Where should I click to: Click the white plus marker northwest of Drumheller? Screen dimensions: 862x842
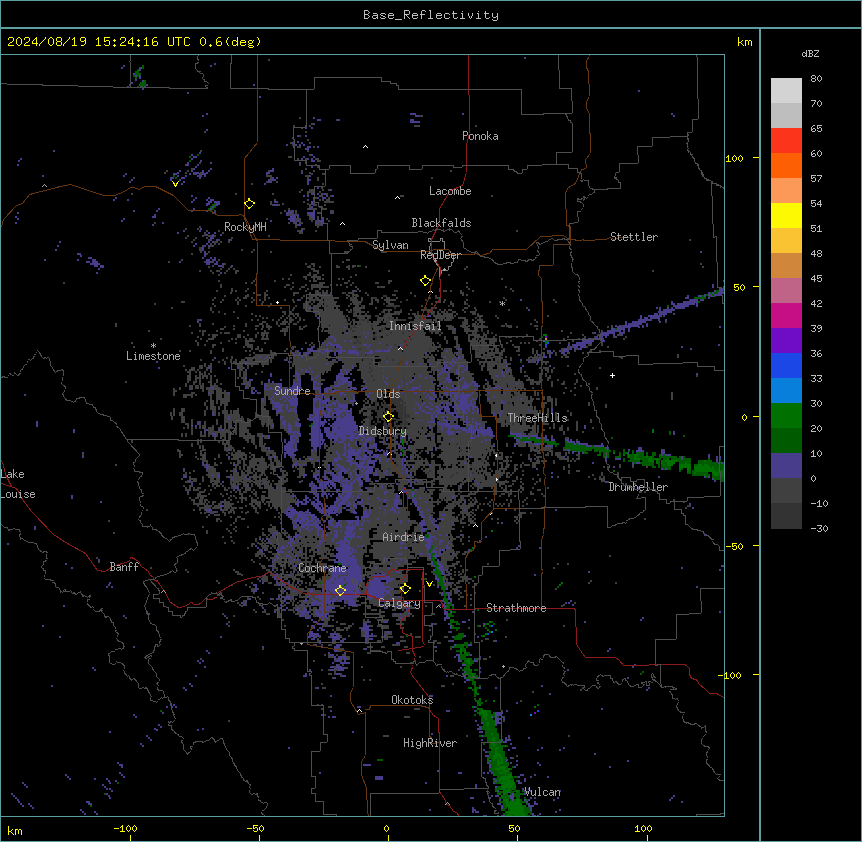(x=612, y=375)
